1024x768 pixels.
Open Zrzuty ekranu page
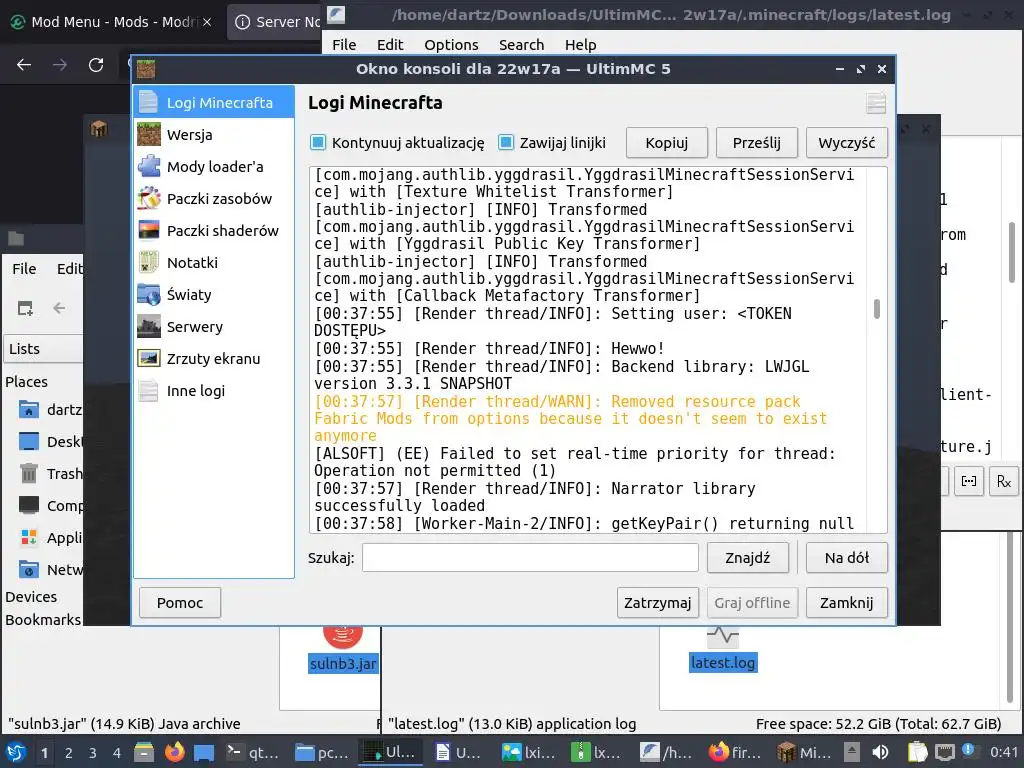point(214,359)
